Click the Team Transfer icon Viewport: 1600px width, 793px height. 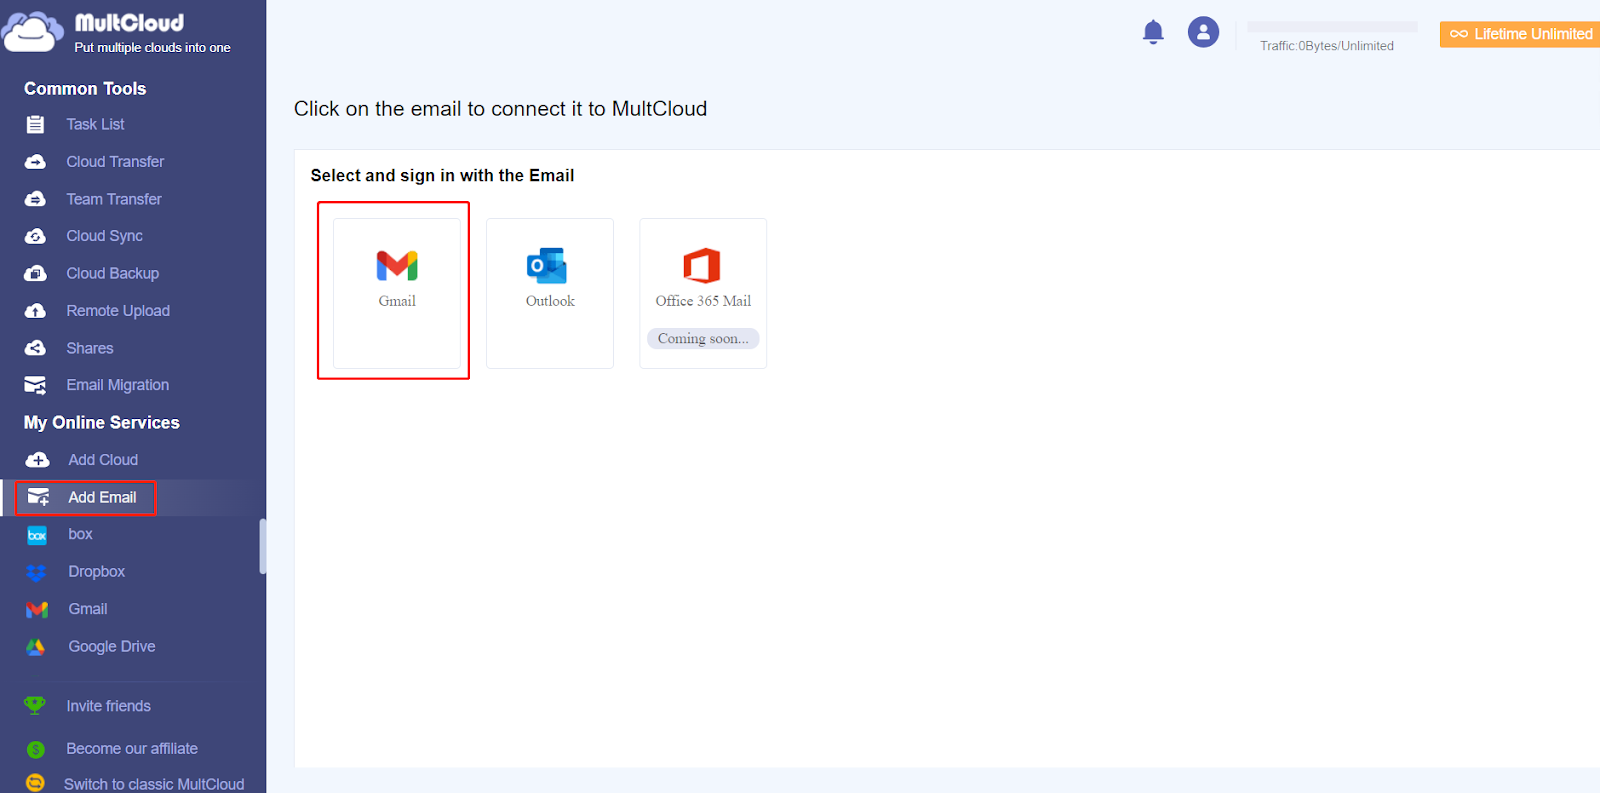[35, 199]
